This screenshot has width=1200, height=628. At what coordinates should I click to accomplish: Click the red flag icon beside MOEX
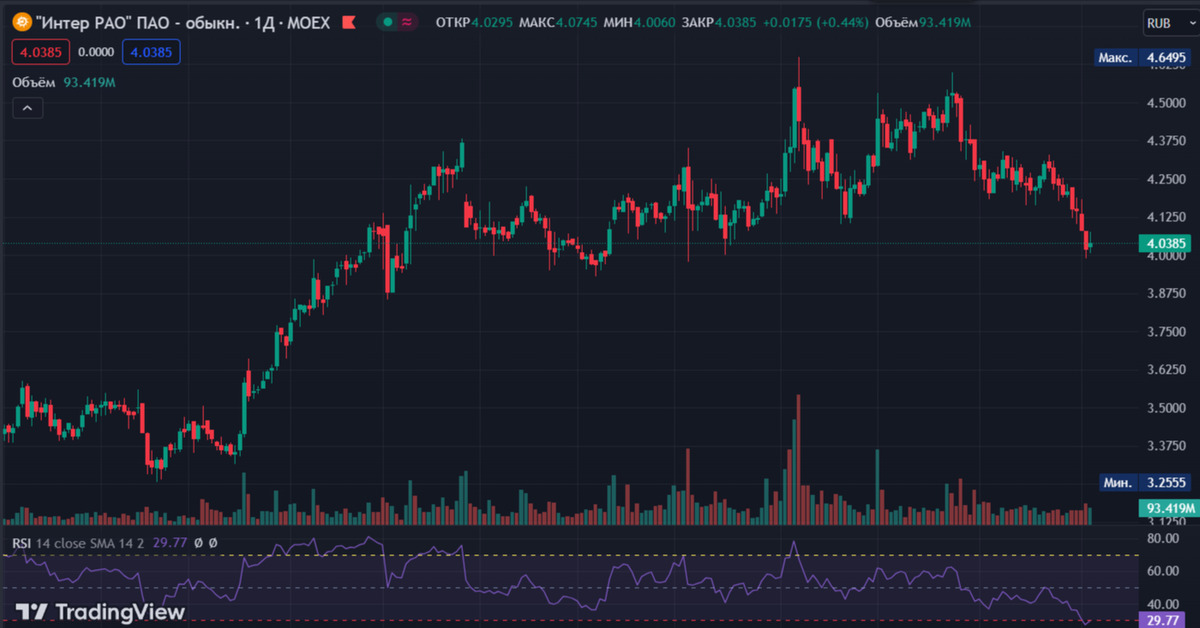[x=348, y=22]
